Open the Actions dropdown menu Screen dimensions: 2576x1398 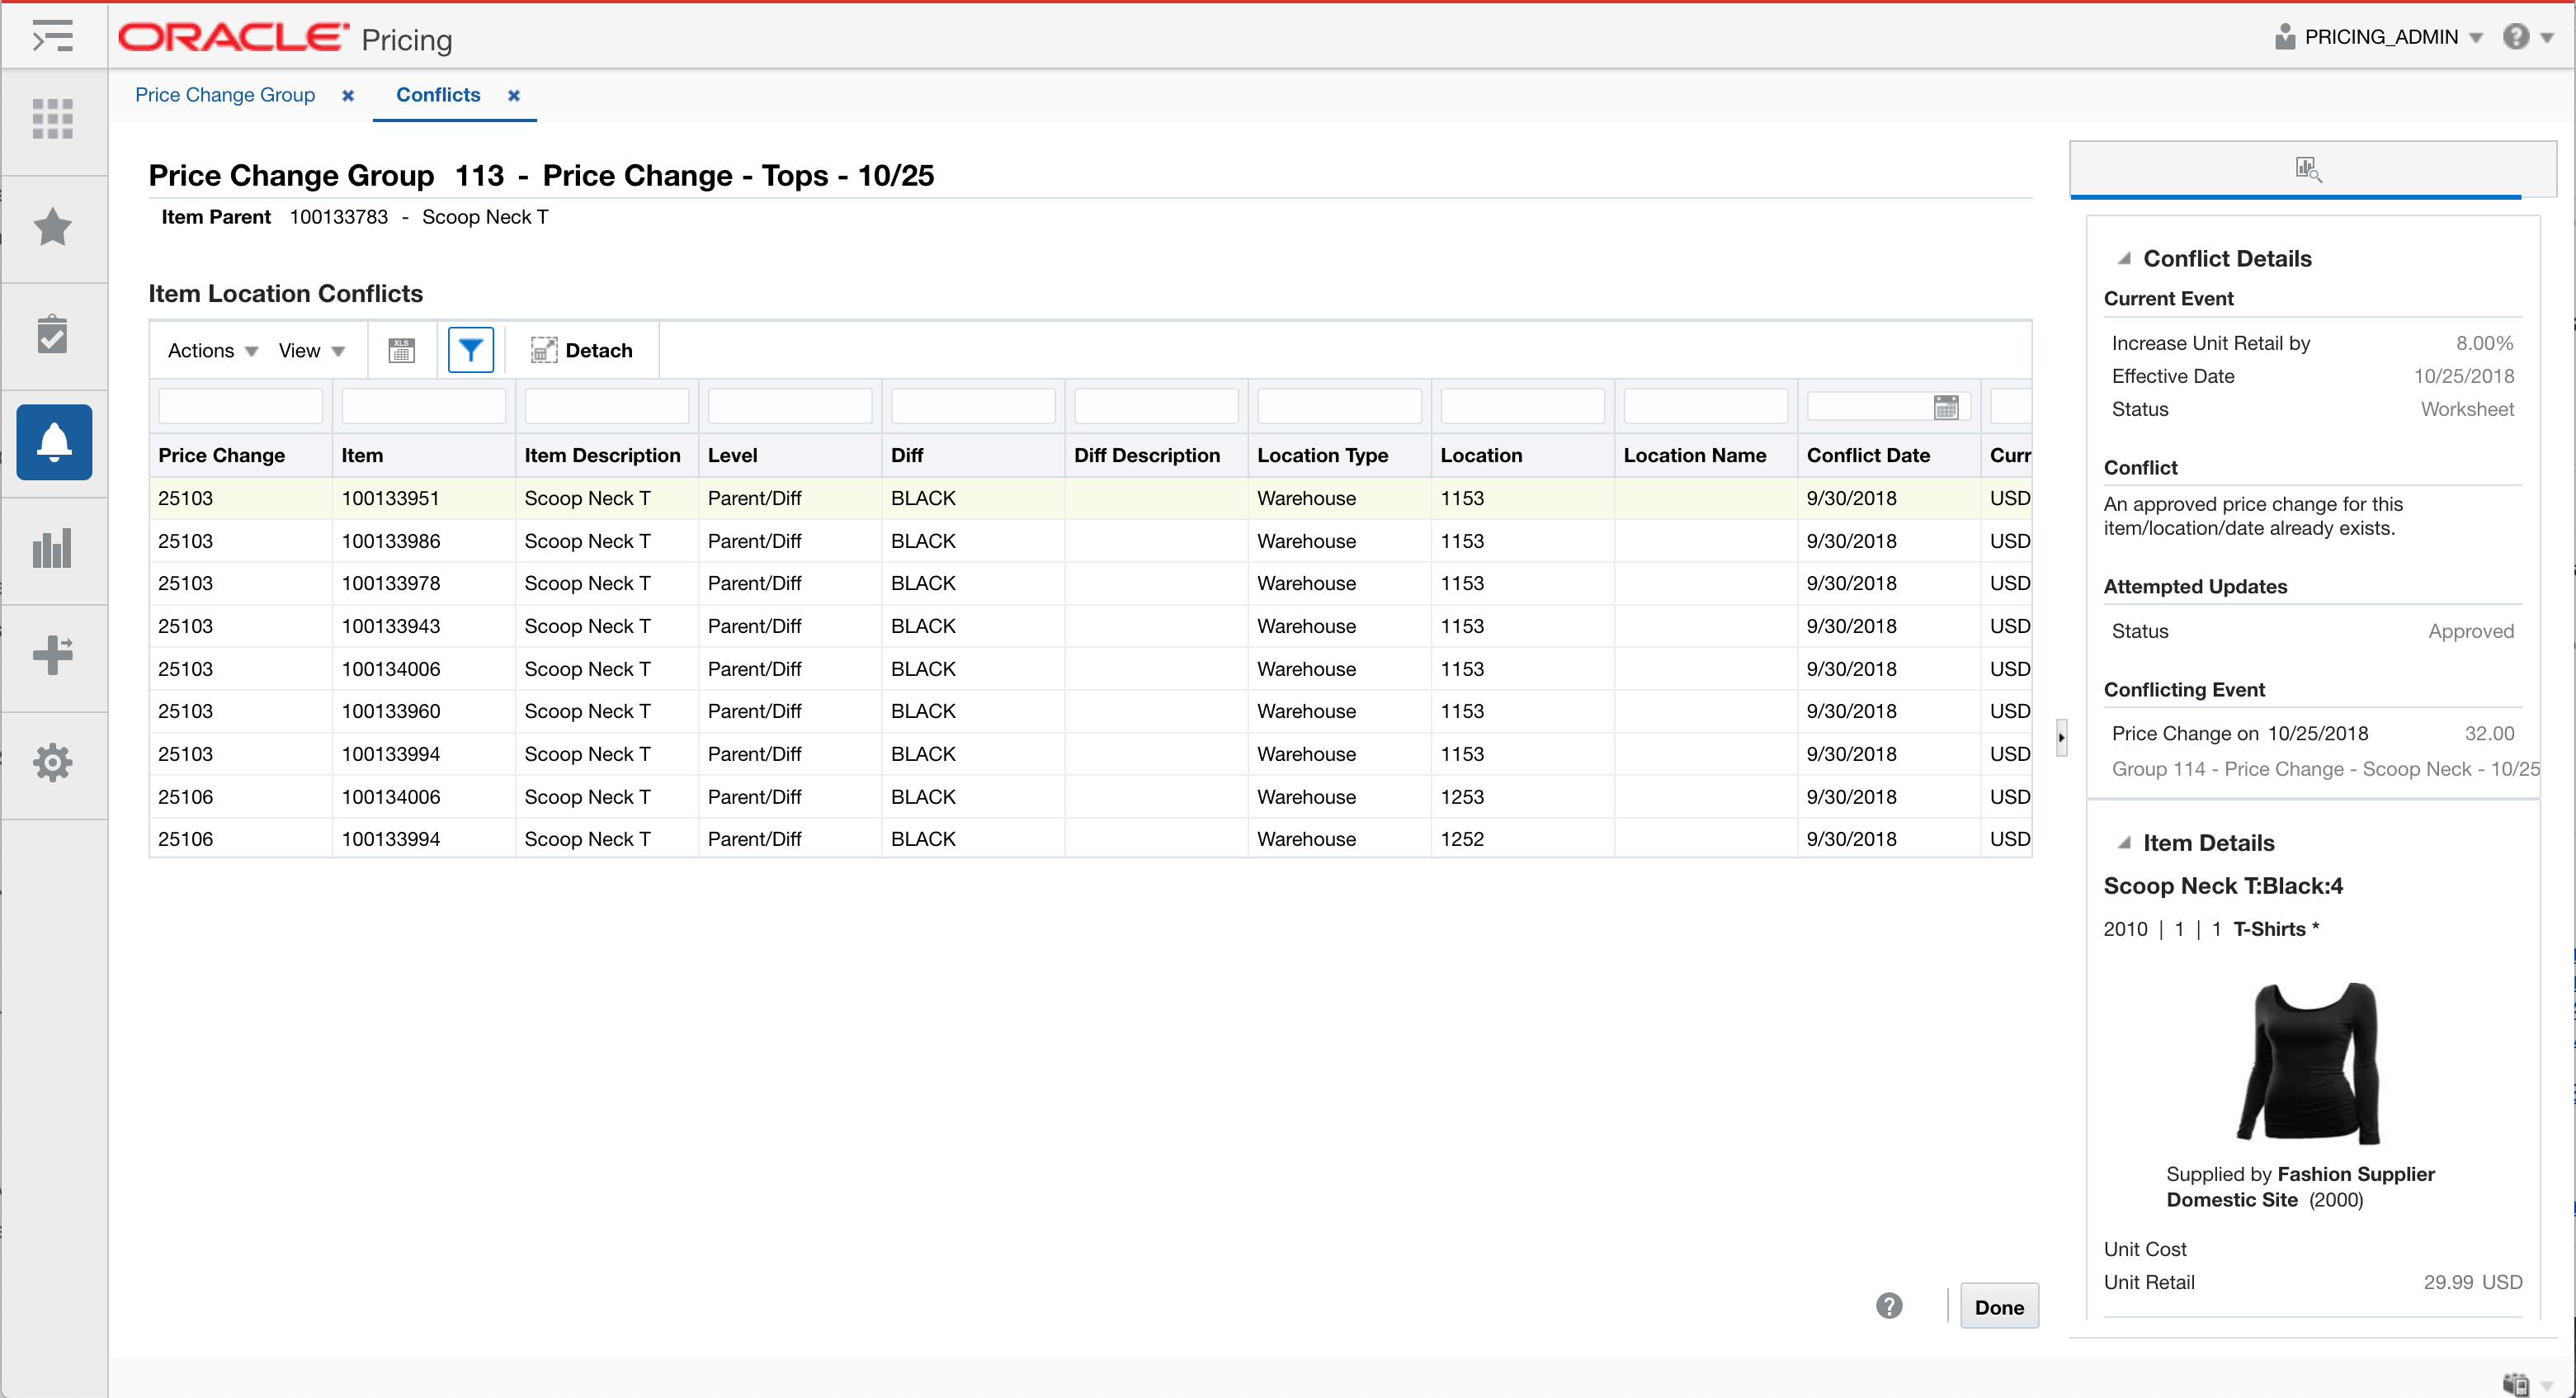pos(212,350)
